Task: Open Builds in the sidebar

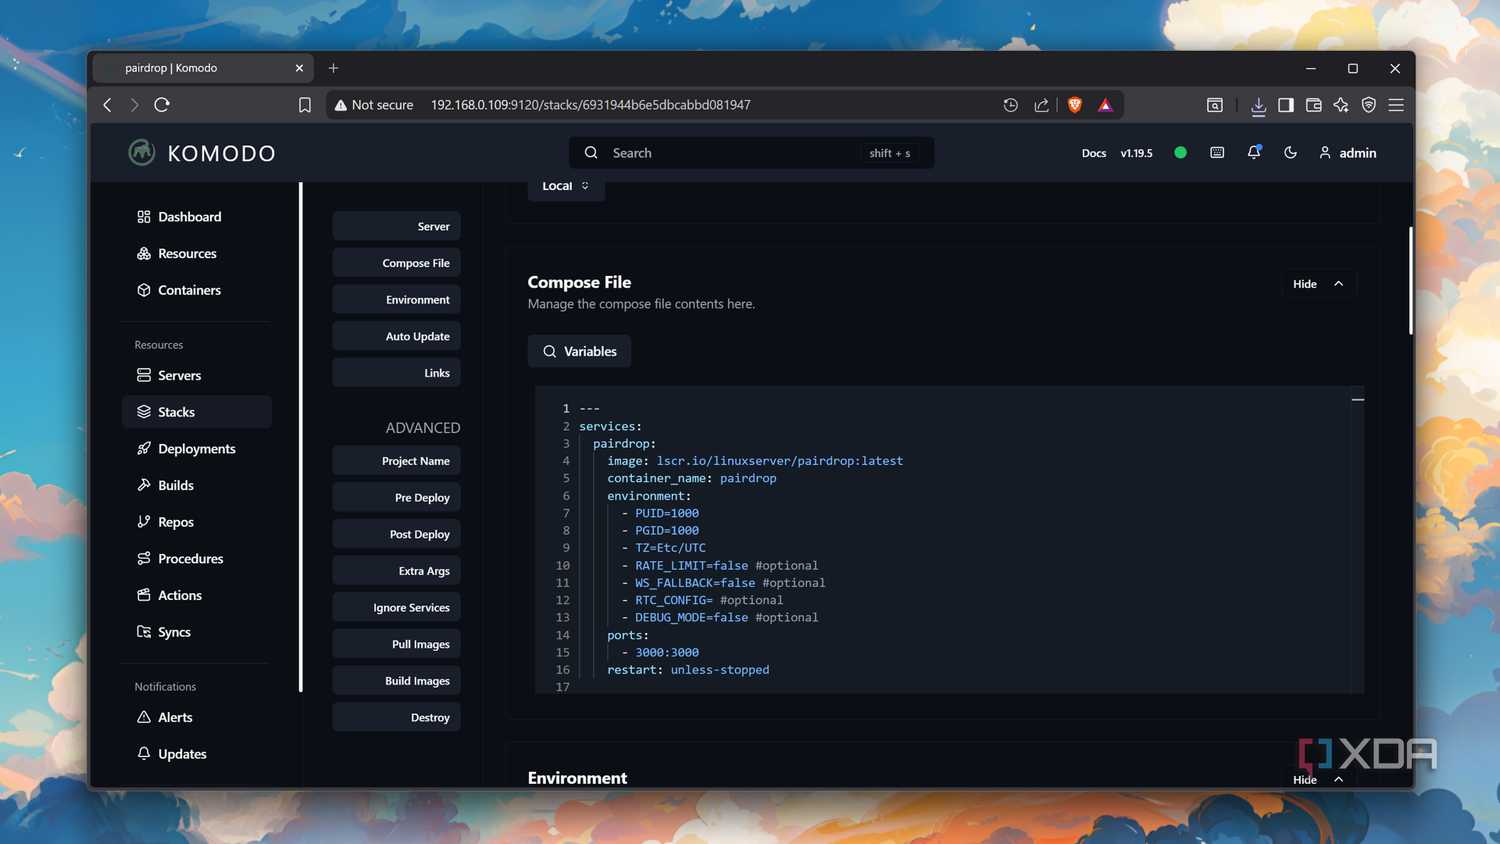Action: coord(196,486)
